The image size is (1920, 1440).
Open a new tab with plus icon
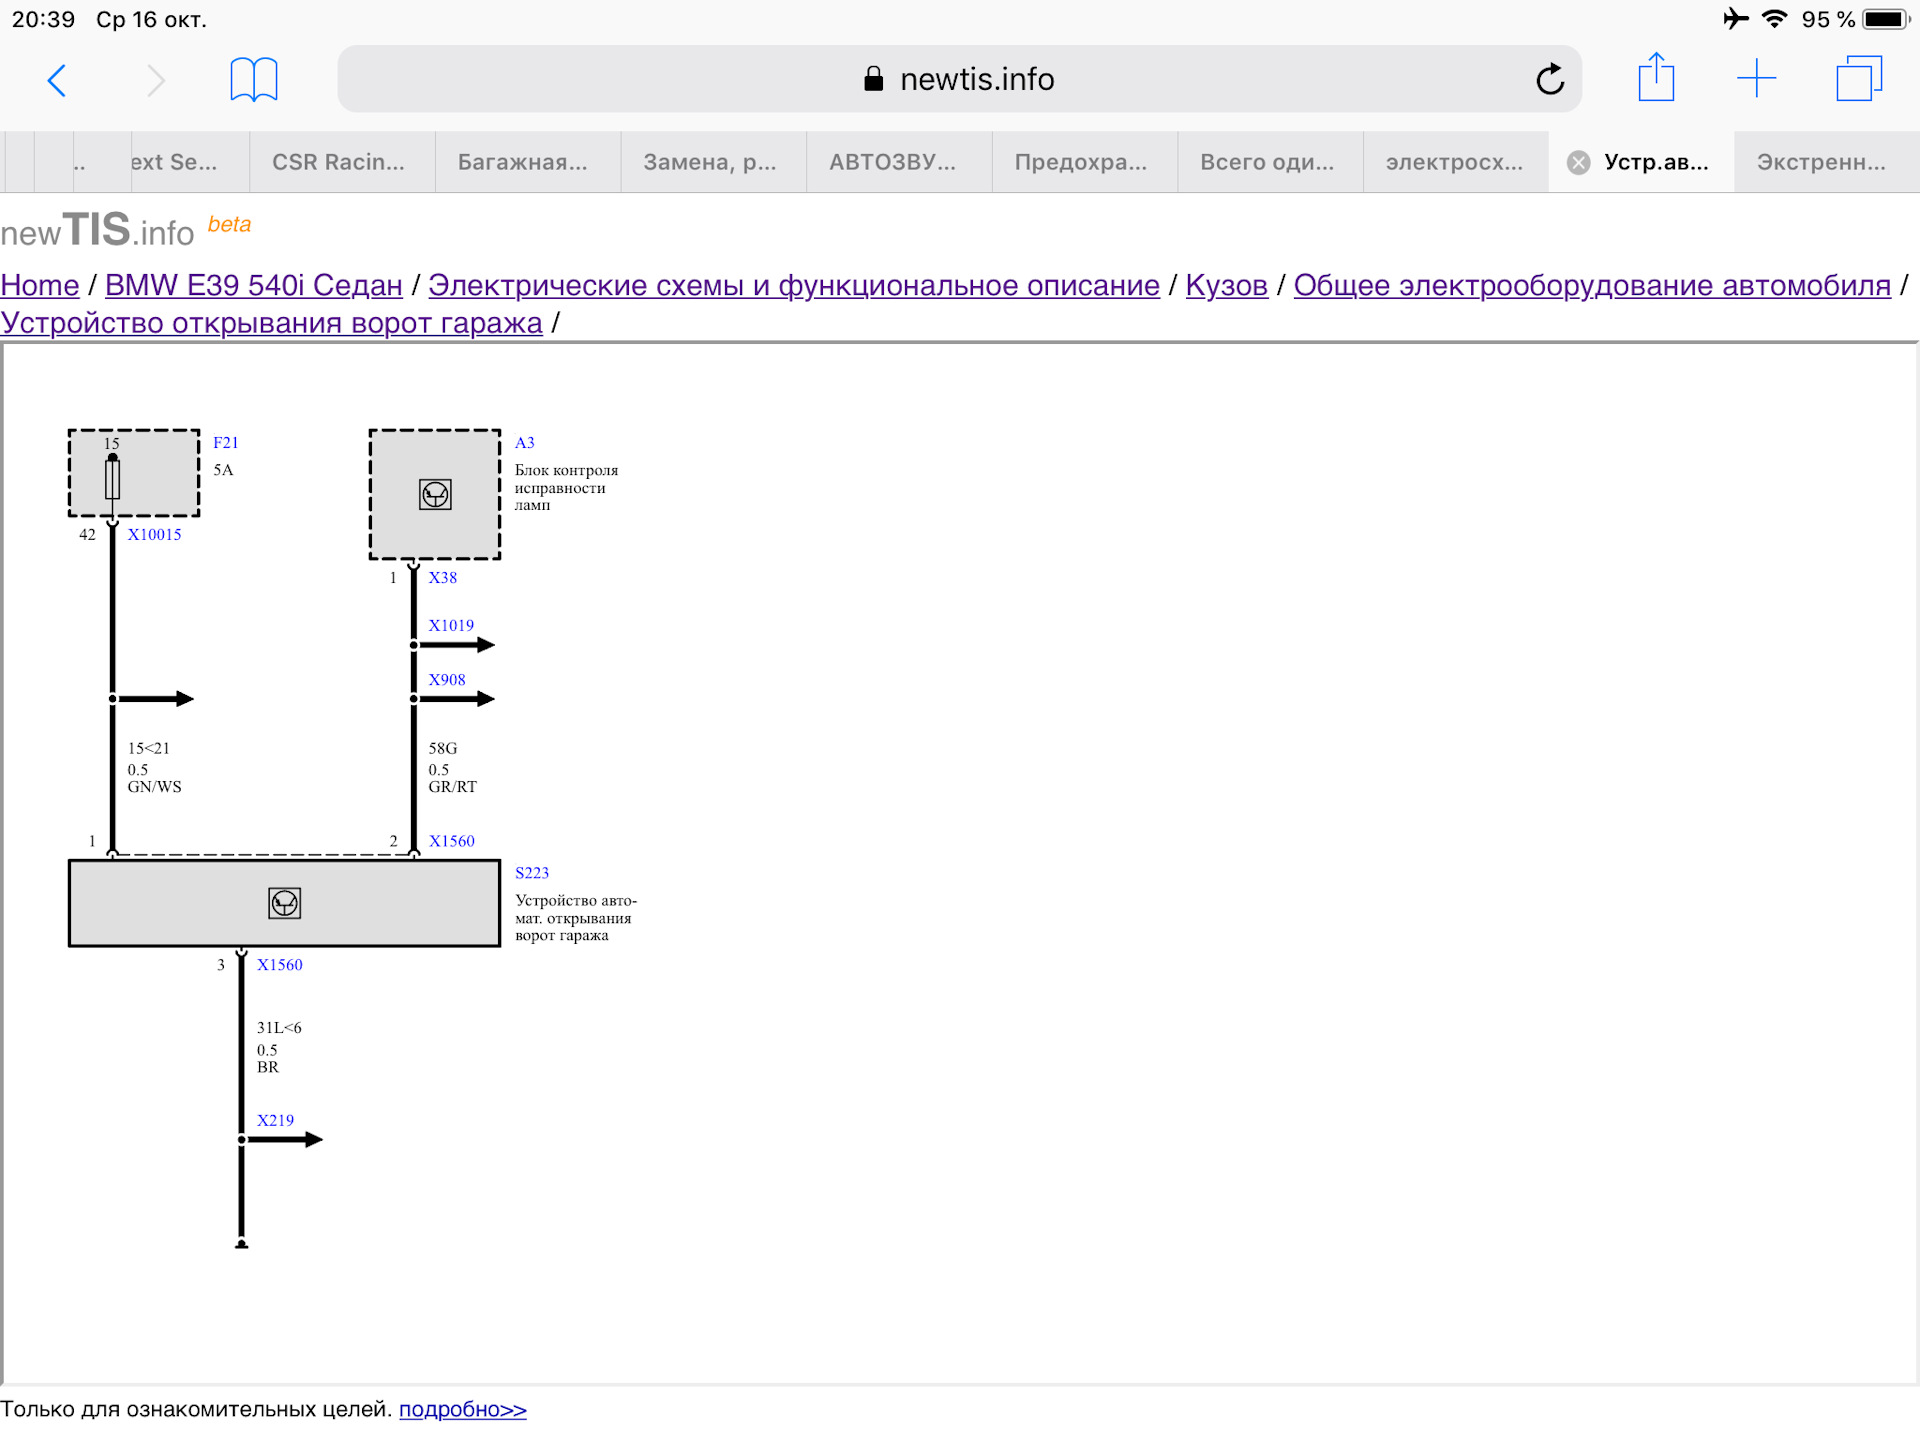point(1756,78)
